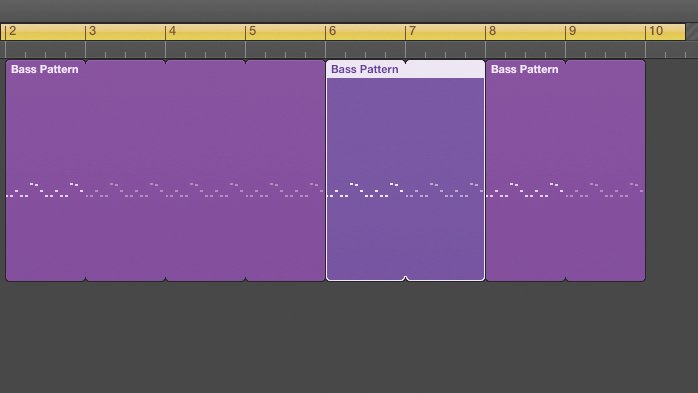Click bar 8 marker in the ruler
Viewport: 698px width, 393px height.
point(492,31)
